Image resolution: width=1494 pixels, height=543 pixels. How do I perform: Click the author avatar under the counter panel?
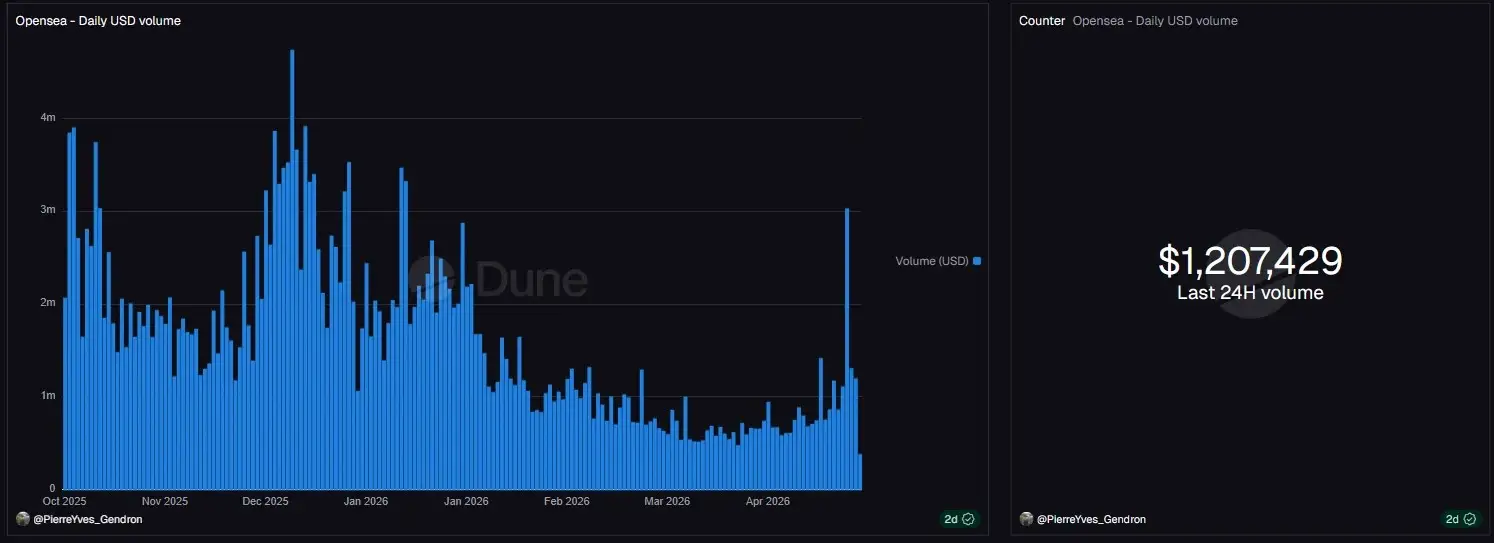click(1027, 519)
